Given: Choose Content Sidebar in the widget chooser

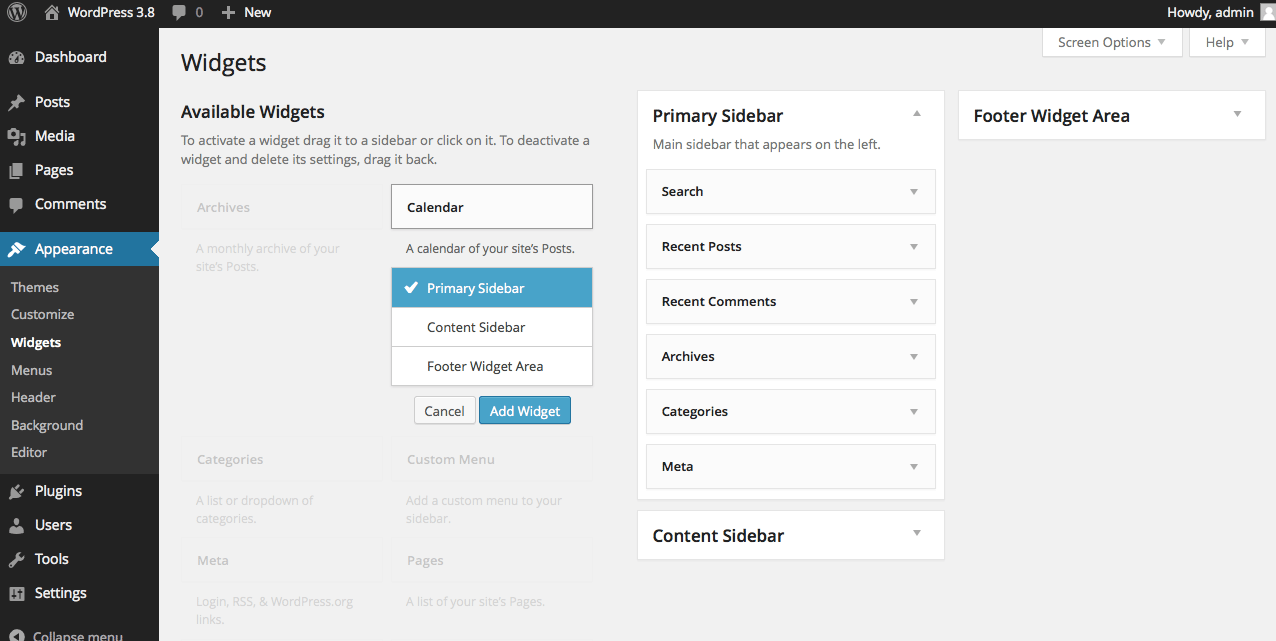Looking at the screenshot, I should pos(492,327).
